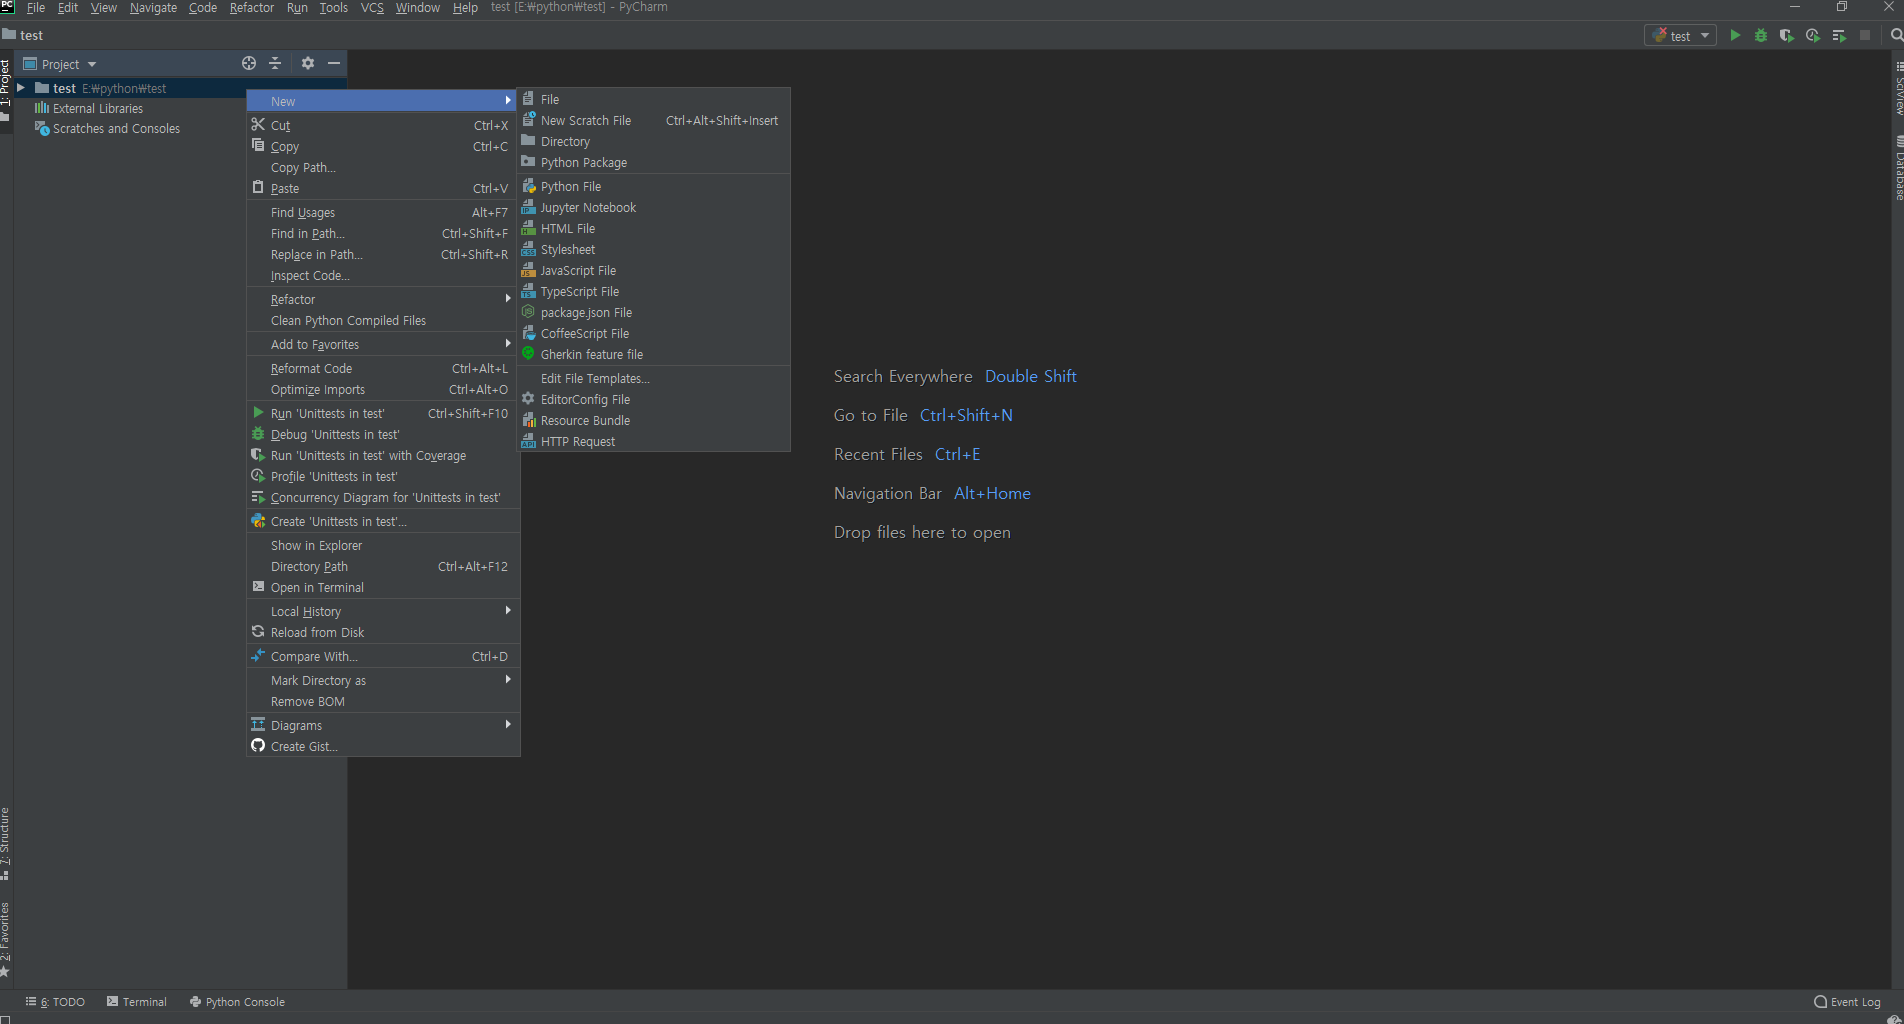This screenshot has width=1904, height=1024.
Task: Open the Tools menu in the menu bar
Action: 334,8
